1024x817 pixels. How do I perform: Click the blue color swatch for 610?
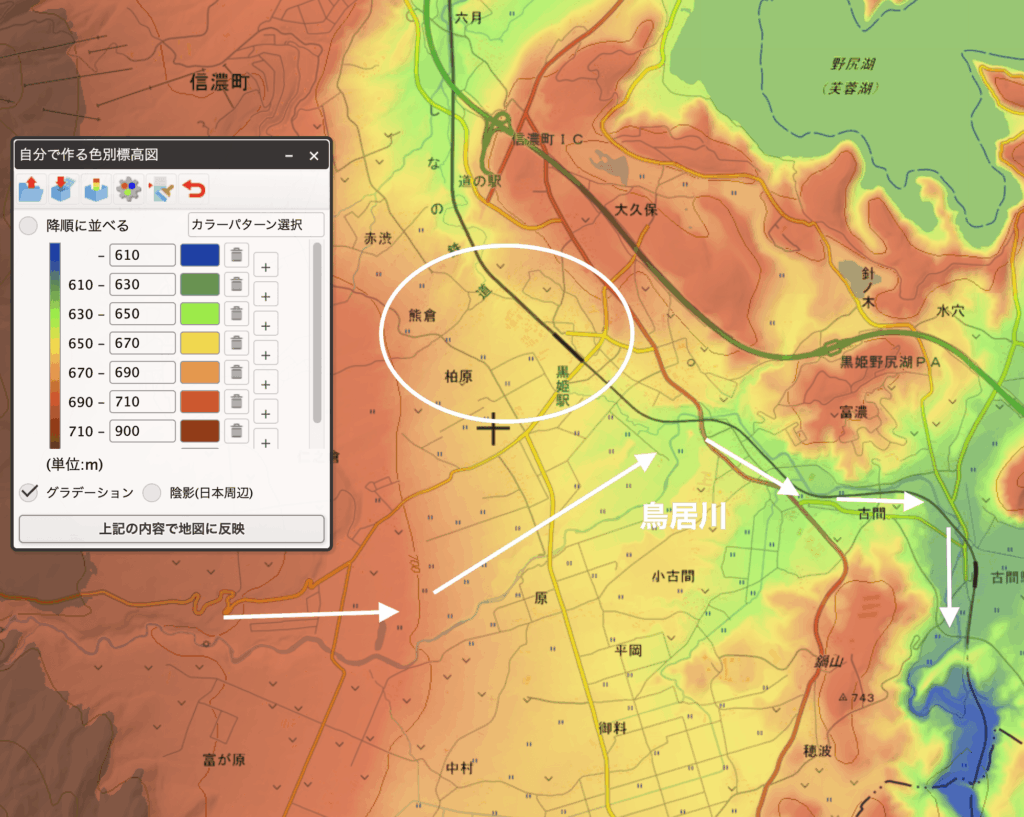point(199,256)
